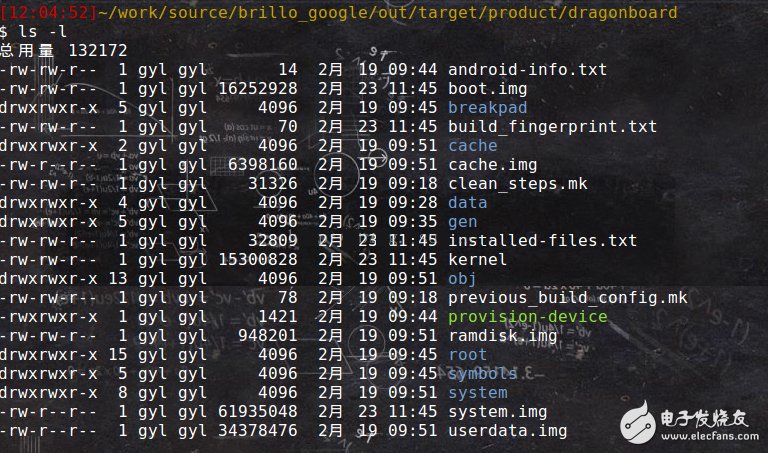Click the green provision-device executable name
Viewport: 768px width, 453px height.
click(x=527, y=317)
